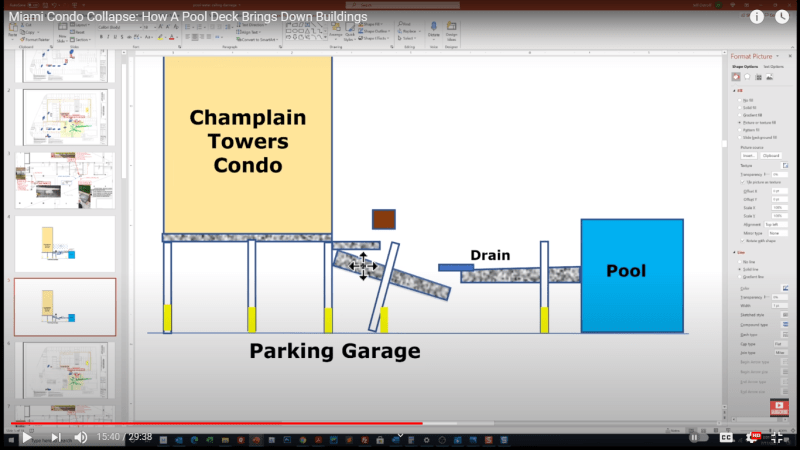Click the Watch Later clock icon
This screenshot has width=800, height=450.
point(782,17)
